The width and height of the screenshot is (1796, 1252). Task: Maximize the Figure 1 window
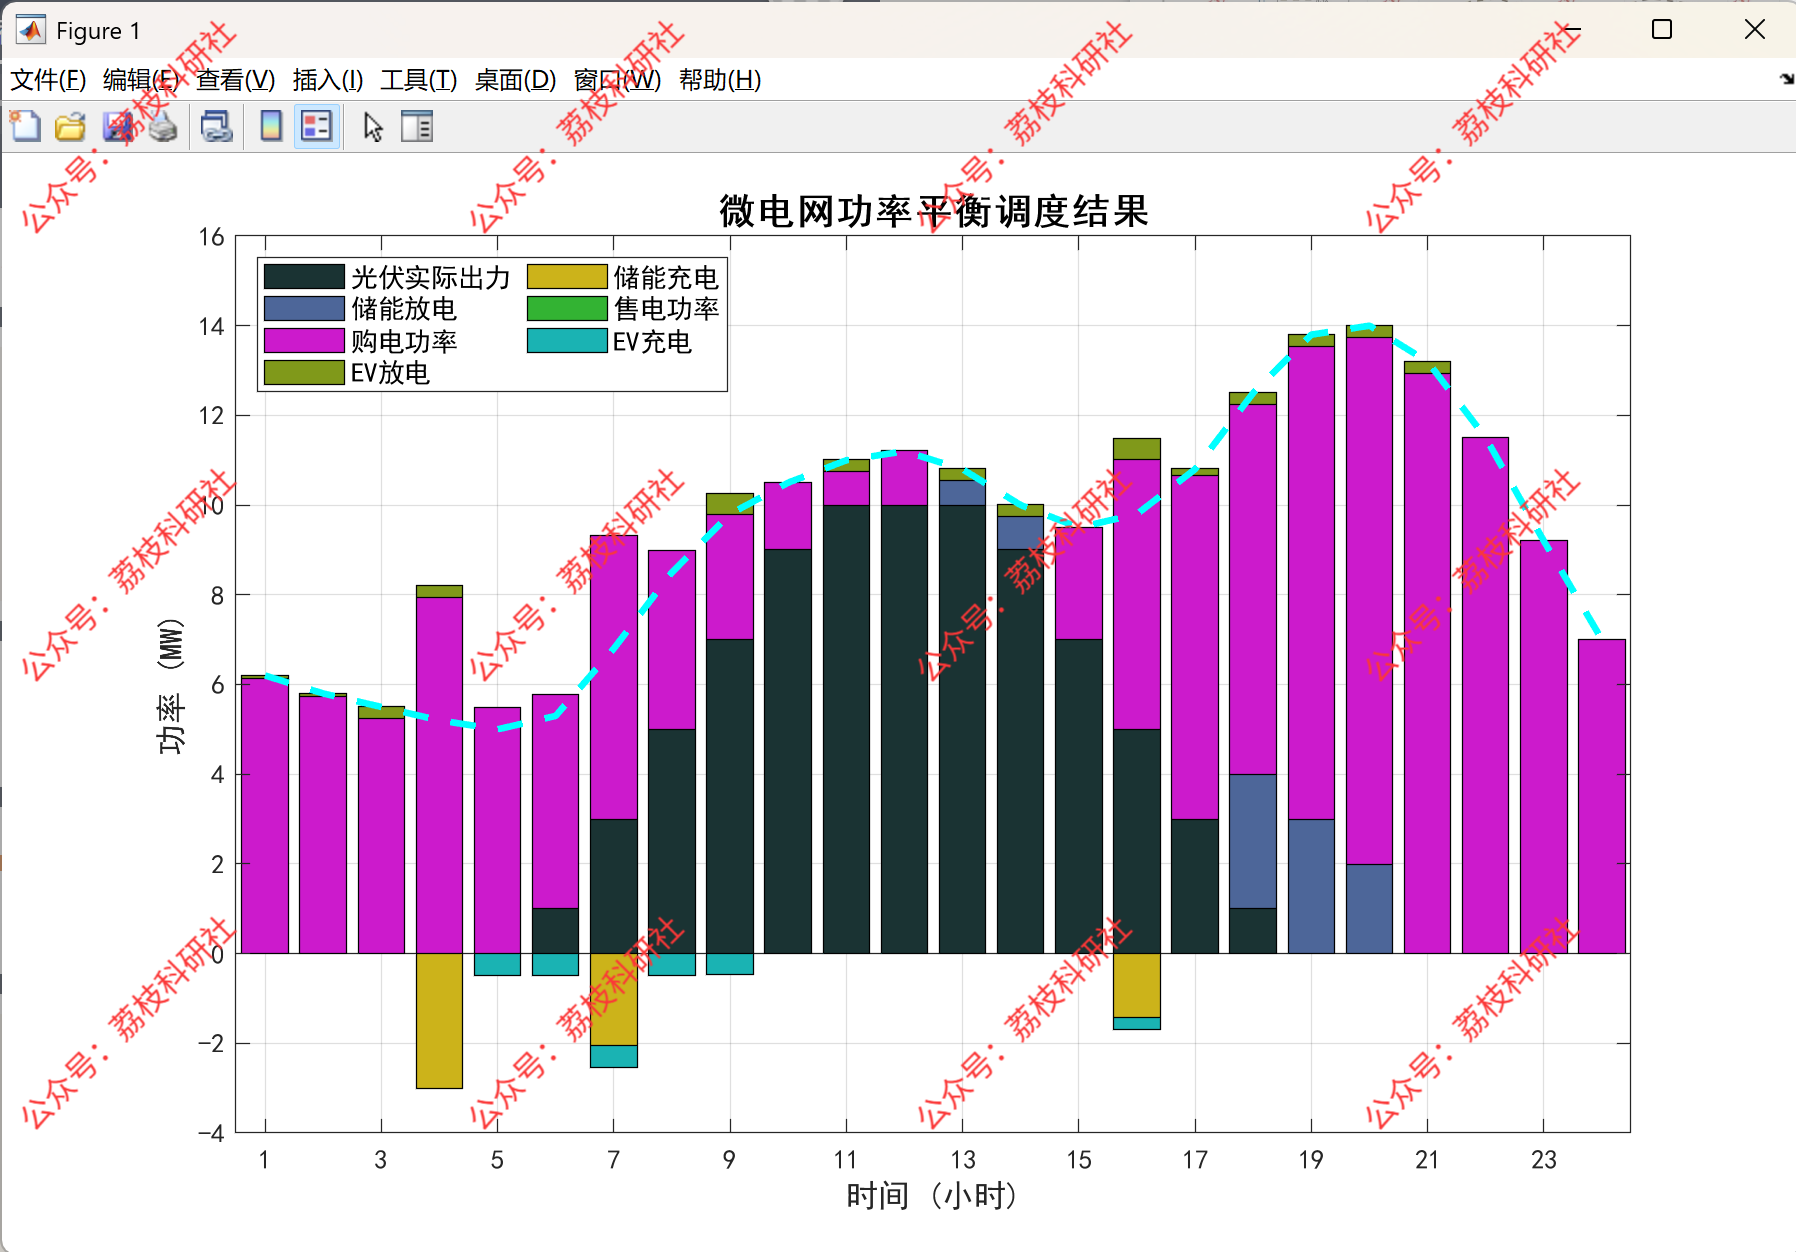1662,30
